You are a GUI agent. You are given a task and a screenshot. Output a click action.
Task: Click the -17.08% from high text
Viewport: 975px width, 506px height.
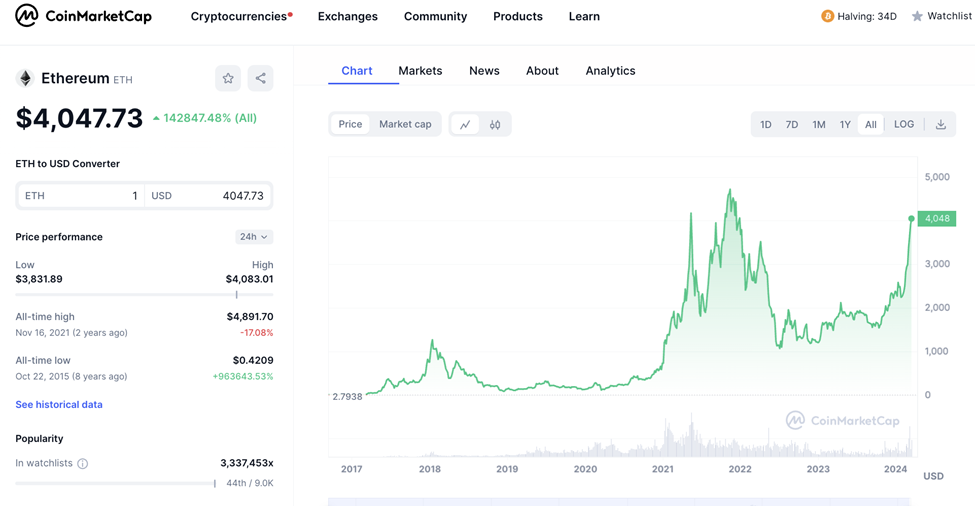(x=257, y=333)
